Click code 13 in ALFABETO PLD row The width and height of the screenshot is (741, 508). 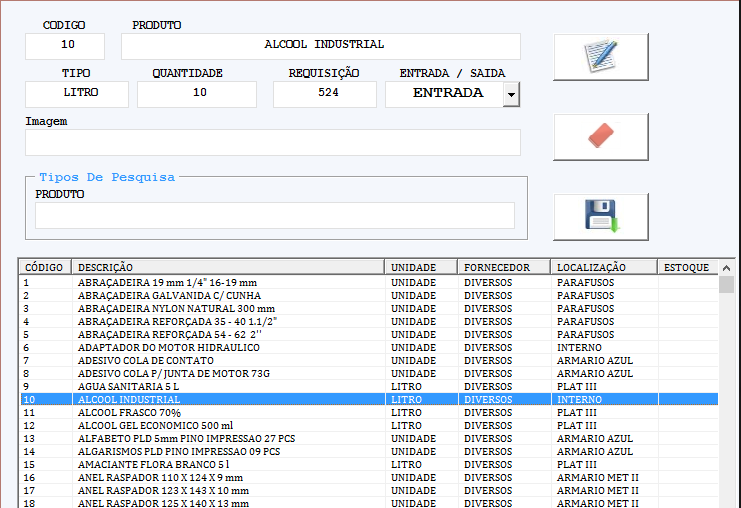point(29,439)
